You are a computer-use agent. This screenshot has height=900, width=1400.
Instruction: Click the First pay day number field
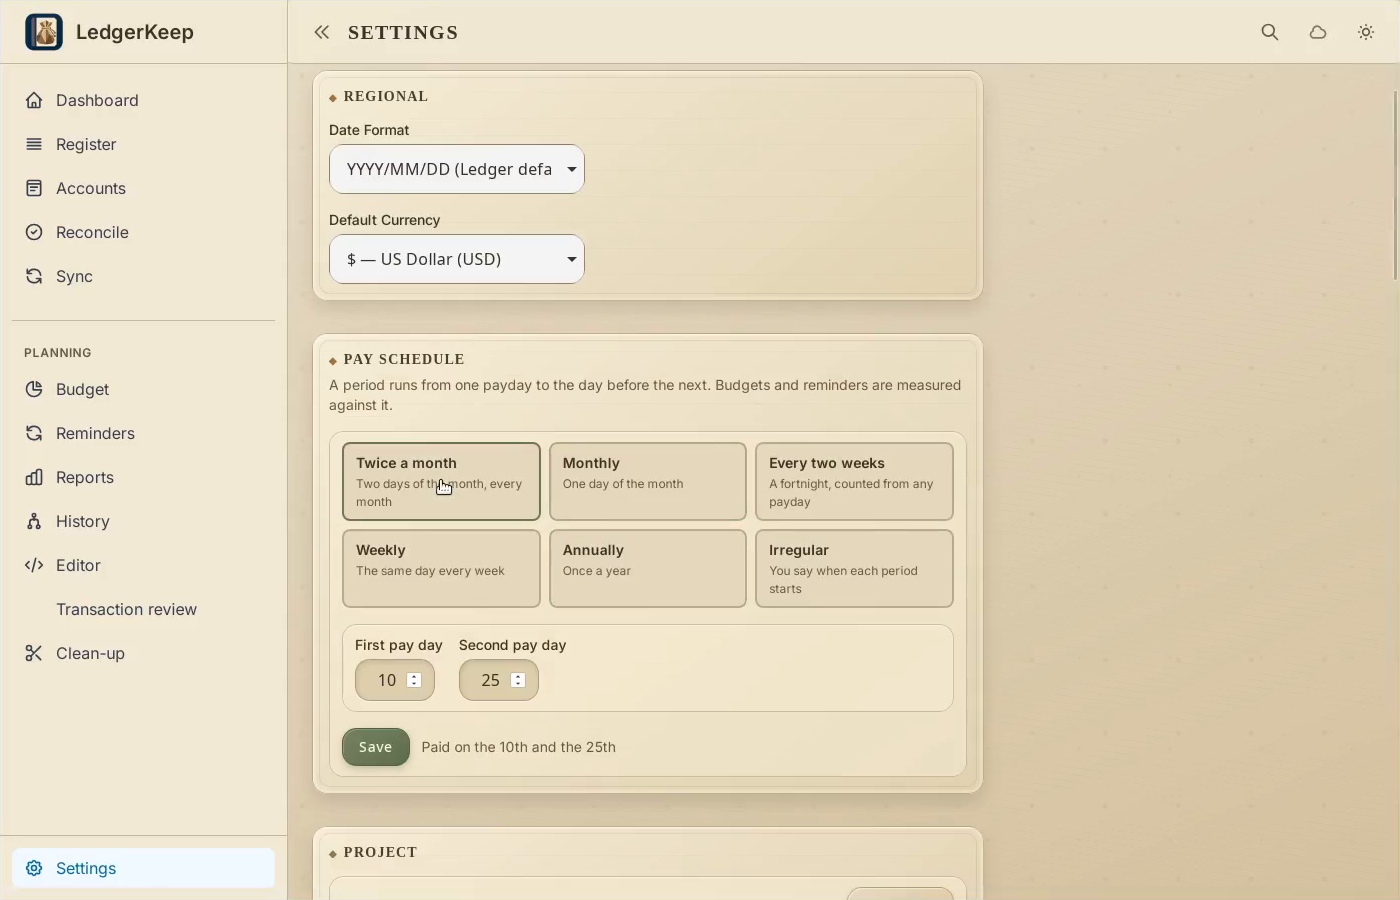click(x=395, y=680)
